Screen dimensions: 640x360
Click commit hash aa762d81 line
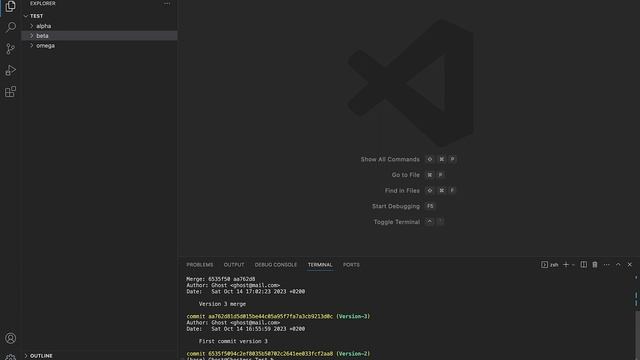point(278,316)
